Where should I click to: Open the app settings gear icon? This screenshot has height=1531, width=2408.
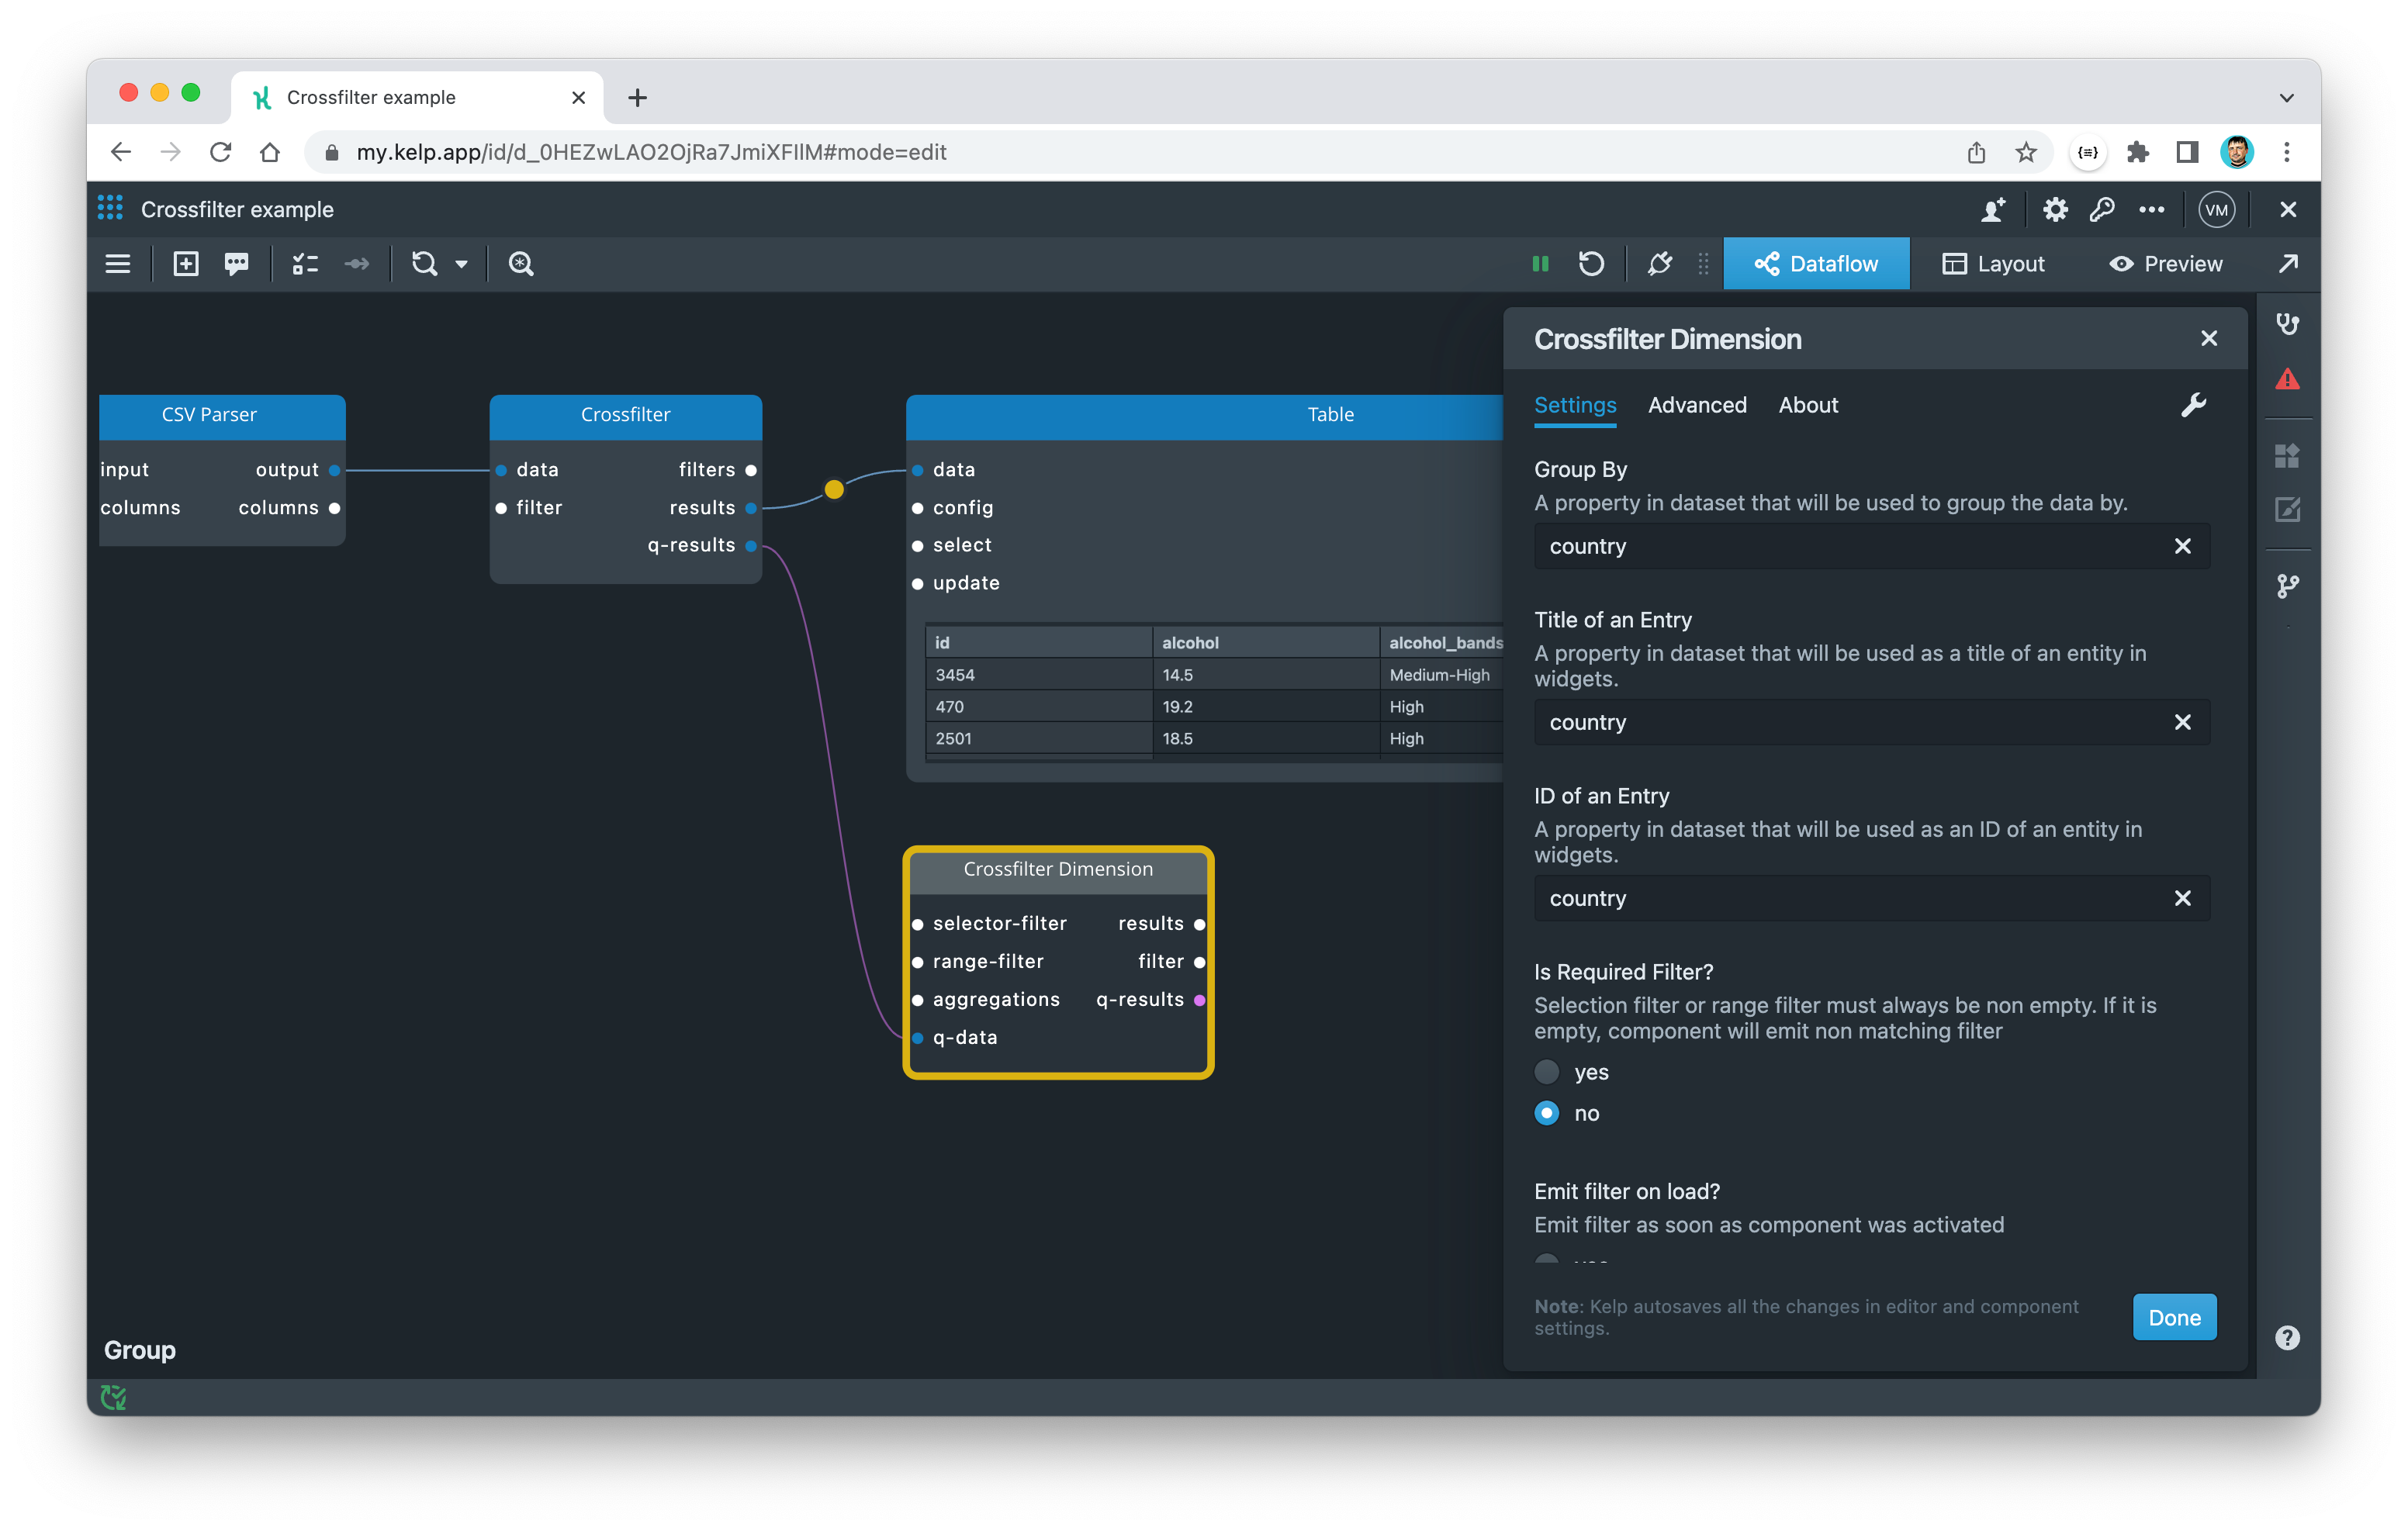click(x=2055, y=210)
